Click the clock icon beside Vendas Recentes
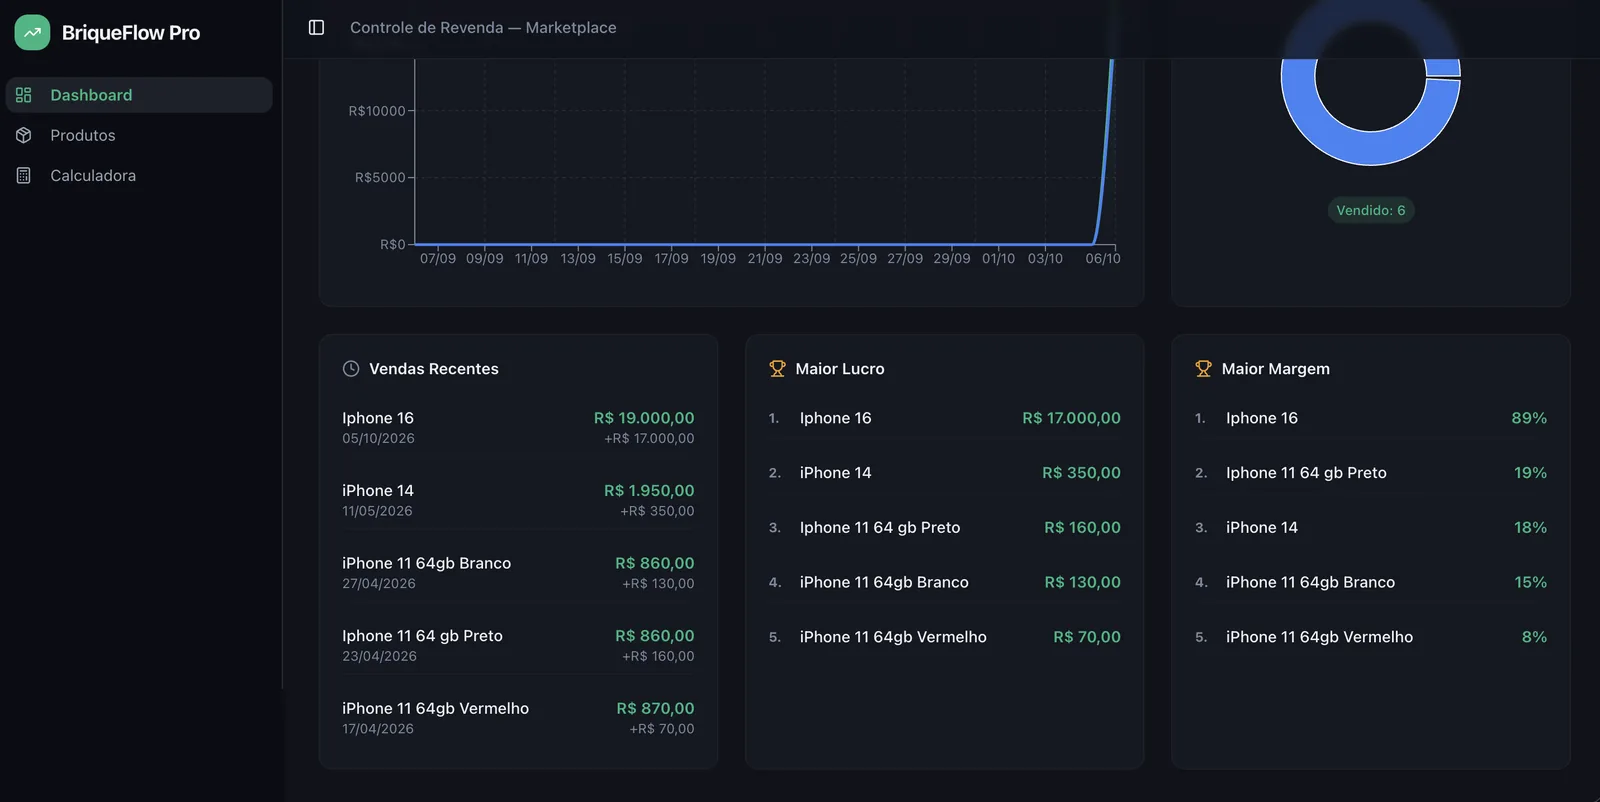Image resolution: width=1600 pixels, height=802 pixels. pos(351,368)
